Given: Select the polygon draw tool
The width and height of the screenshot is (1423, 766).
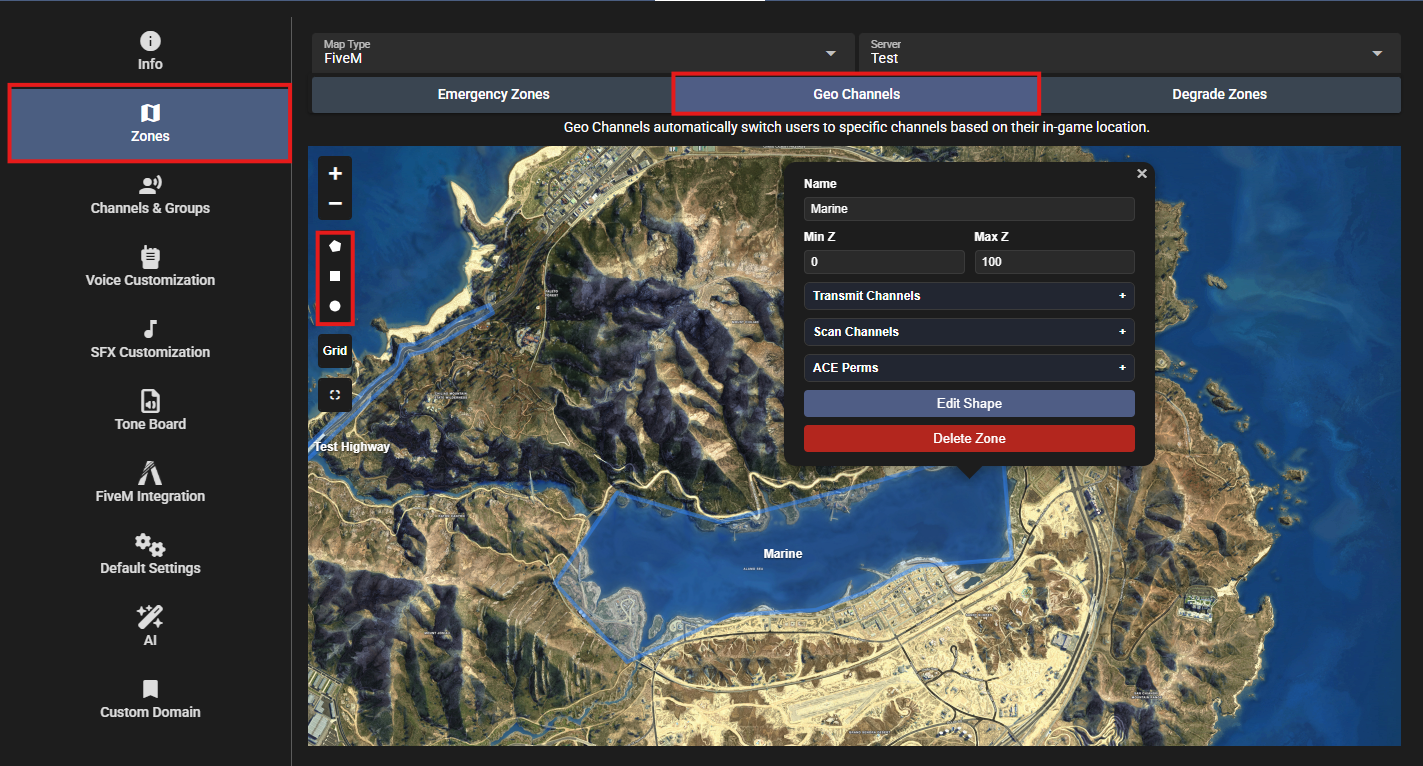Looking at the screenshot, I should (335, 245).
